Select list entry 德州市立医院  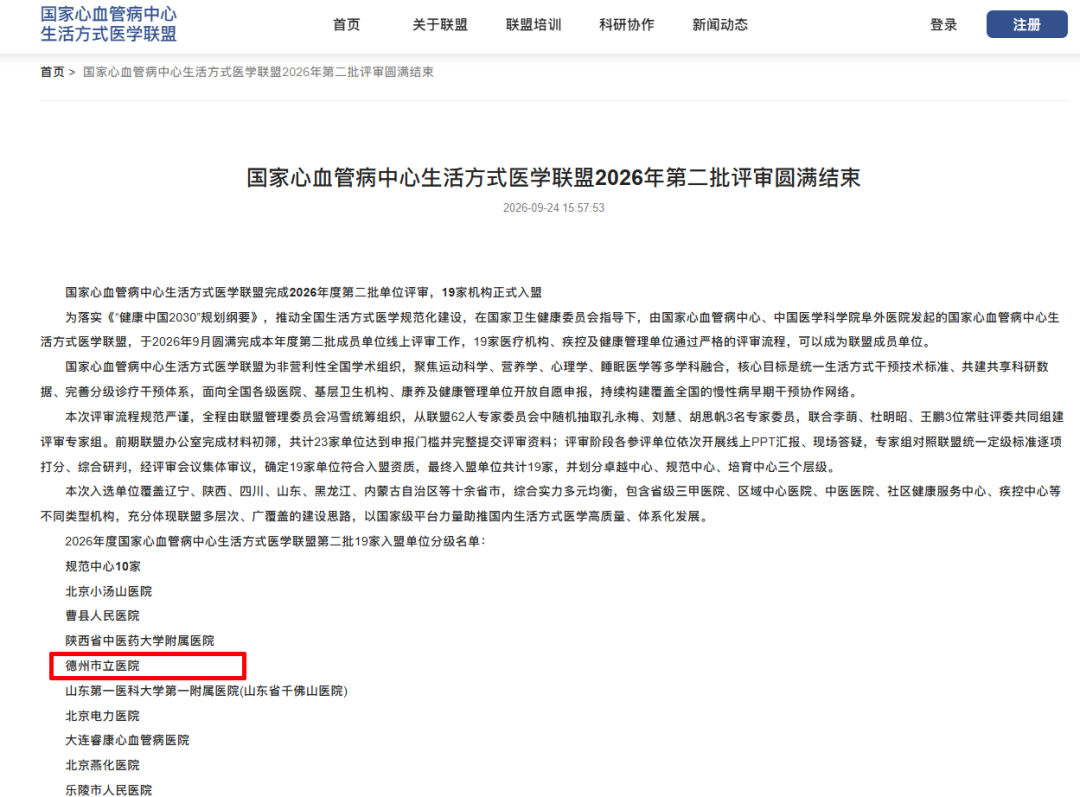point(102,665)
